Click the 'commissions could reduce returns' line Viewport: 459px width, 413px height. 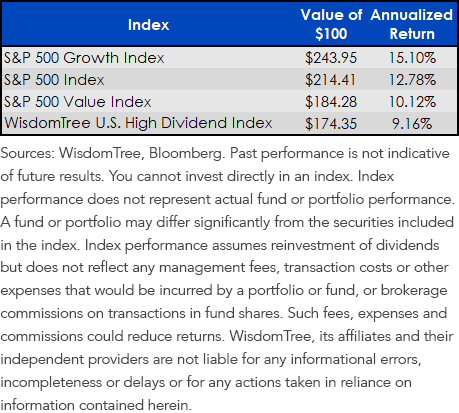[112, 336]
